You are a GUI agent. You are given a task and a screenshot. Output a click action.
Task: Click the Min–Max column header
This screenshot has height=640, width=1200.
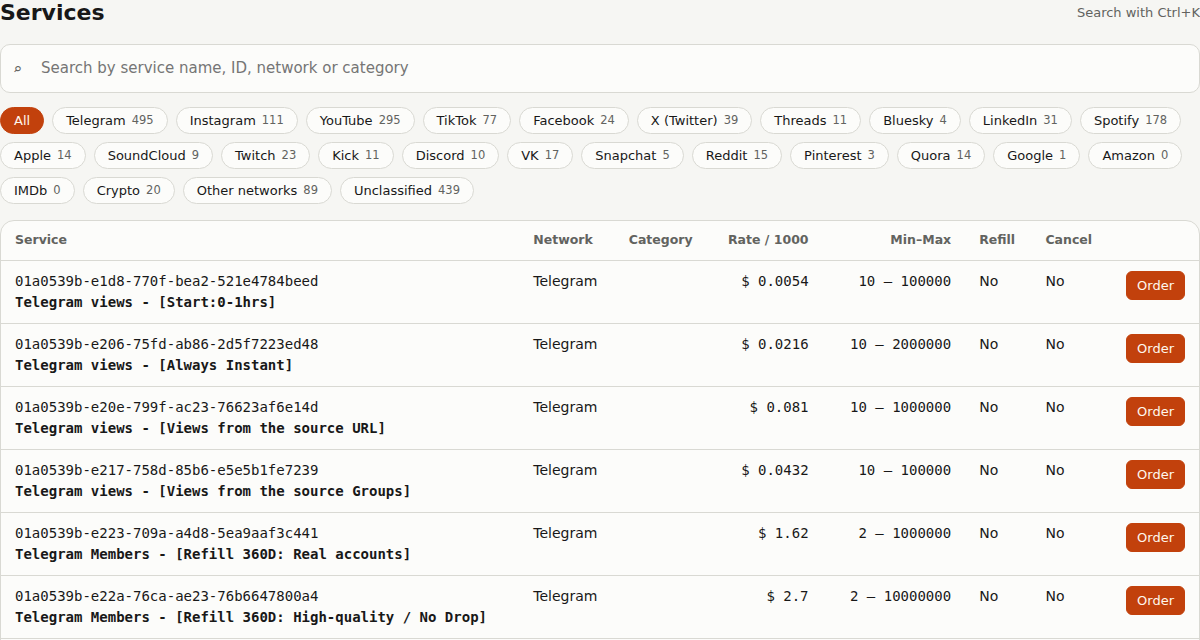(921, 240)
